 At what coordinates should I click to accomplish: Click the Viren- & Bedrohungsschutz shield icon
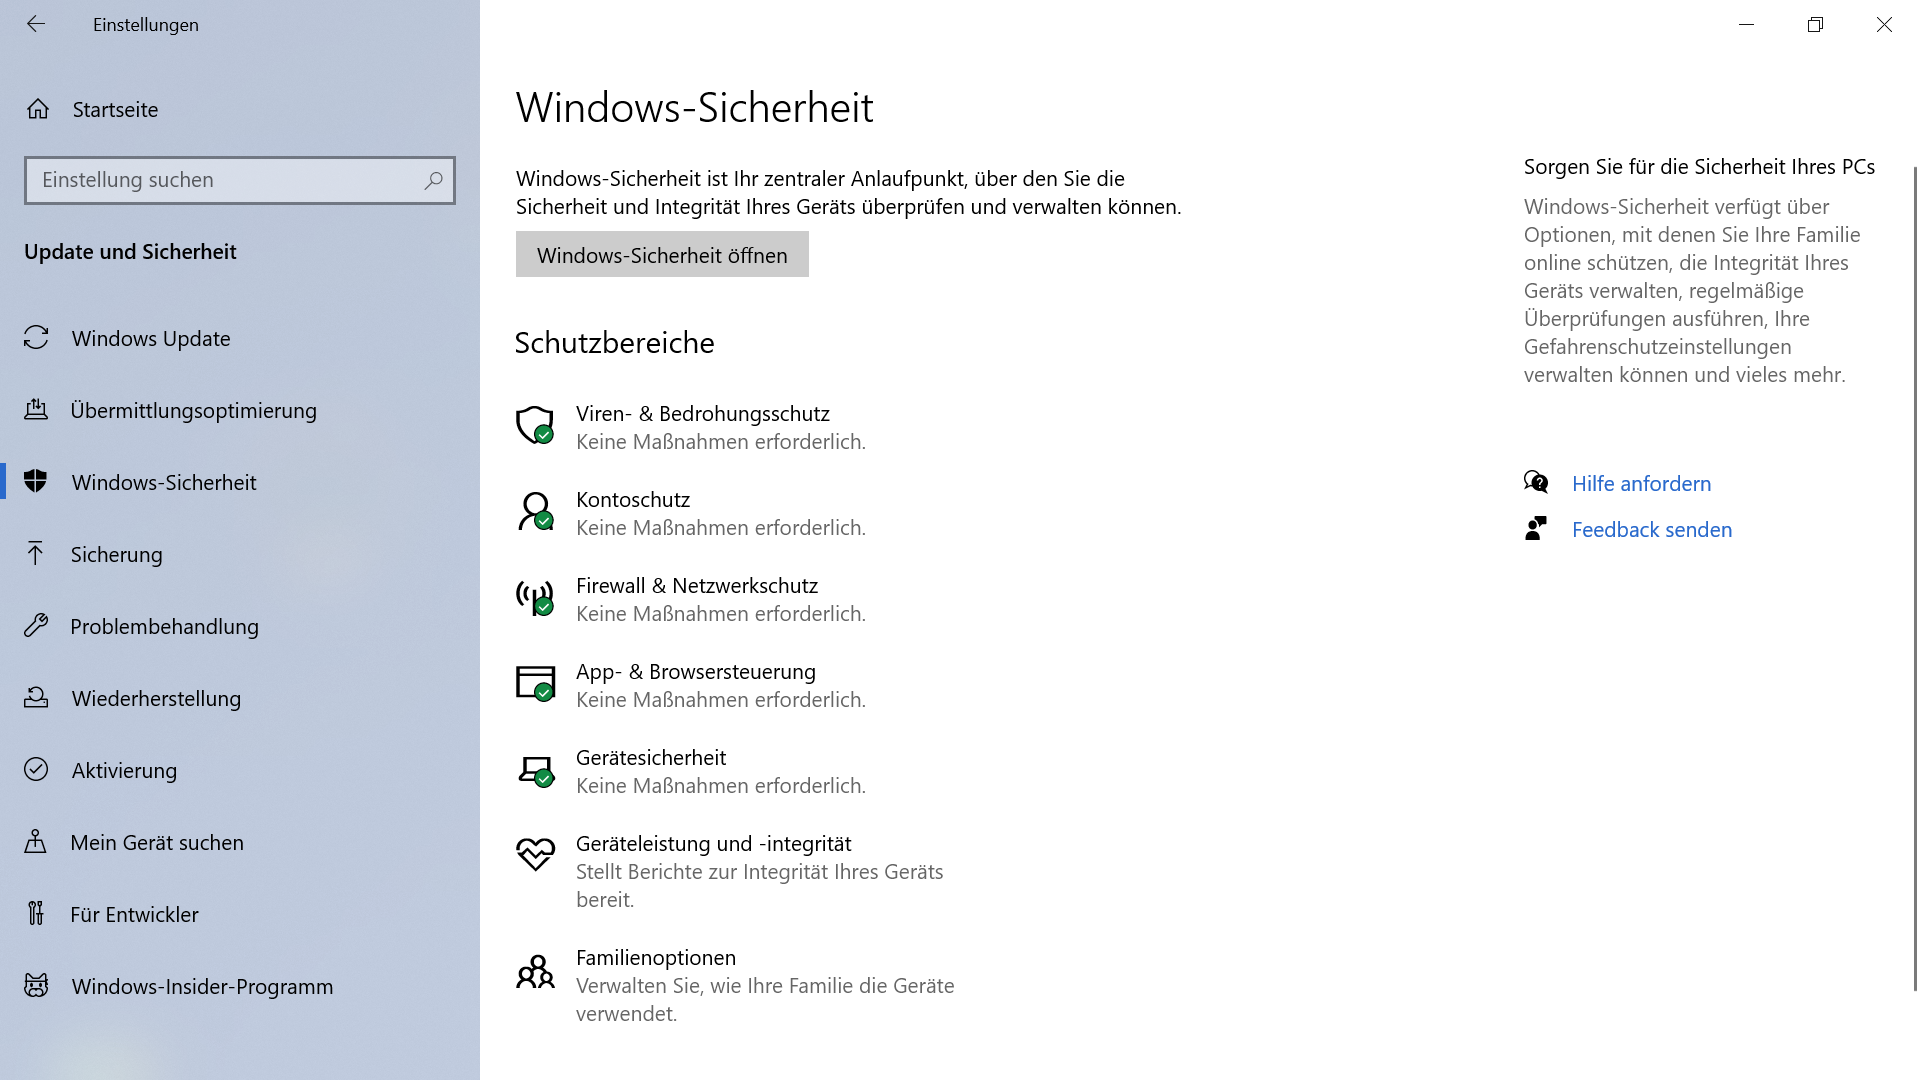535,425
